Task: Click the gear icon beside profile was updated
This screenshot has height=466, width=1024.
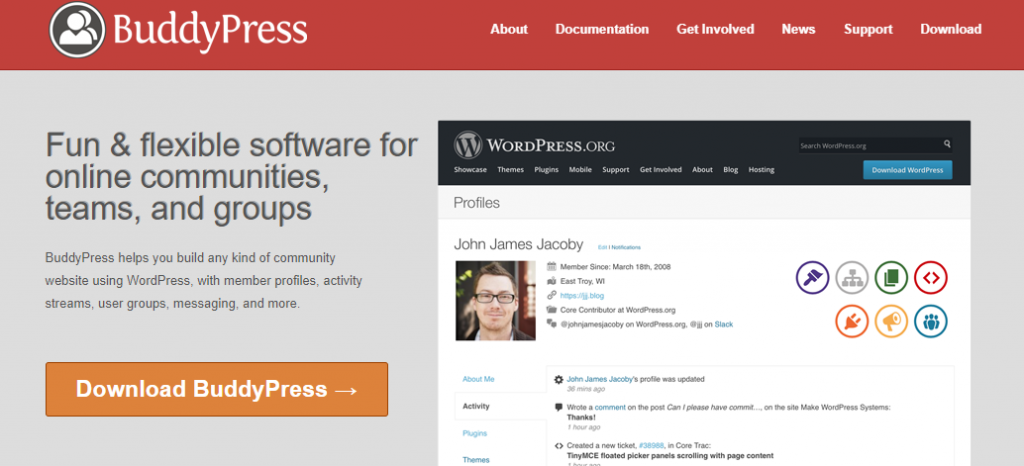Action: (x=558, y=379)
